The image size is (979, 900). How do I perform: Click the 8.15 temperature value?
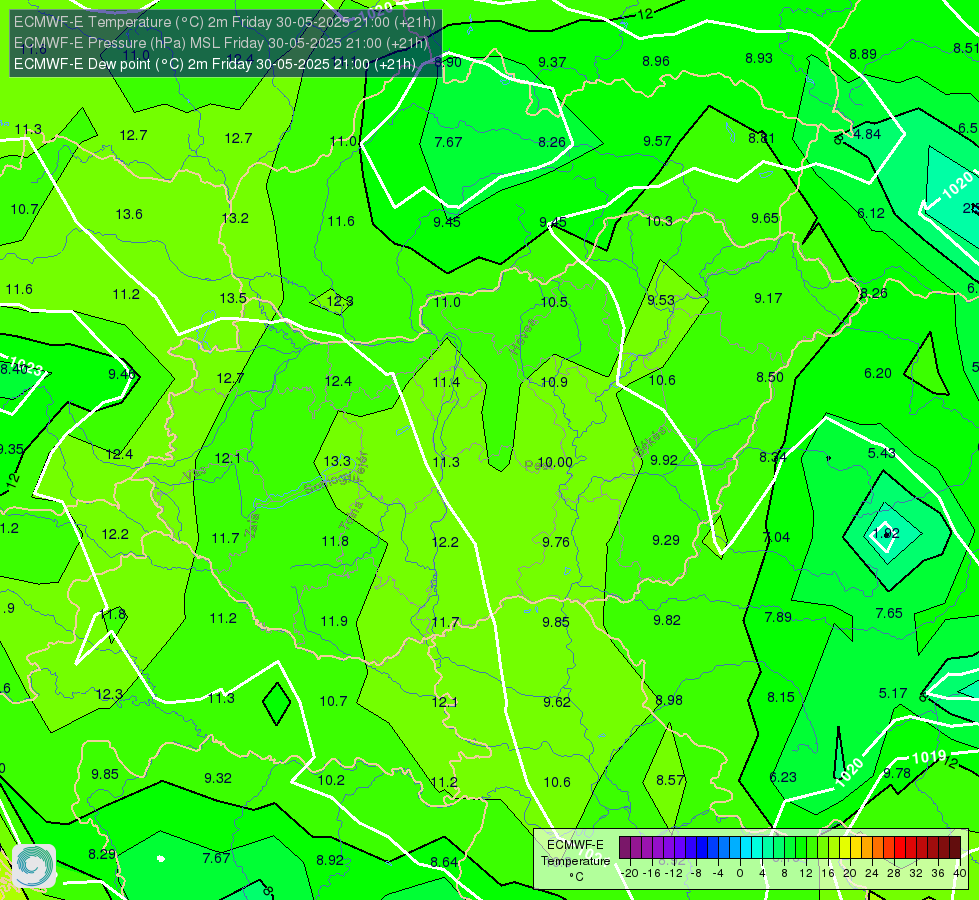click(781, 697)
